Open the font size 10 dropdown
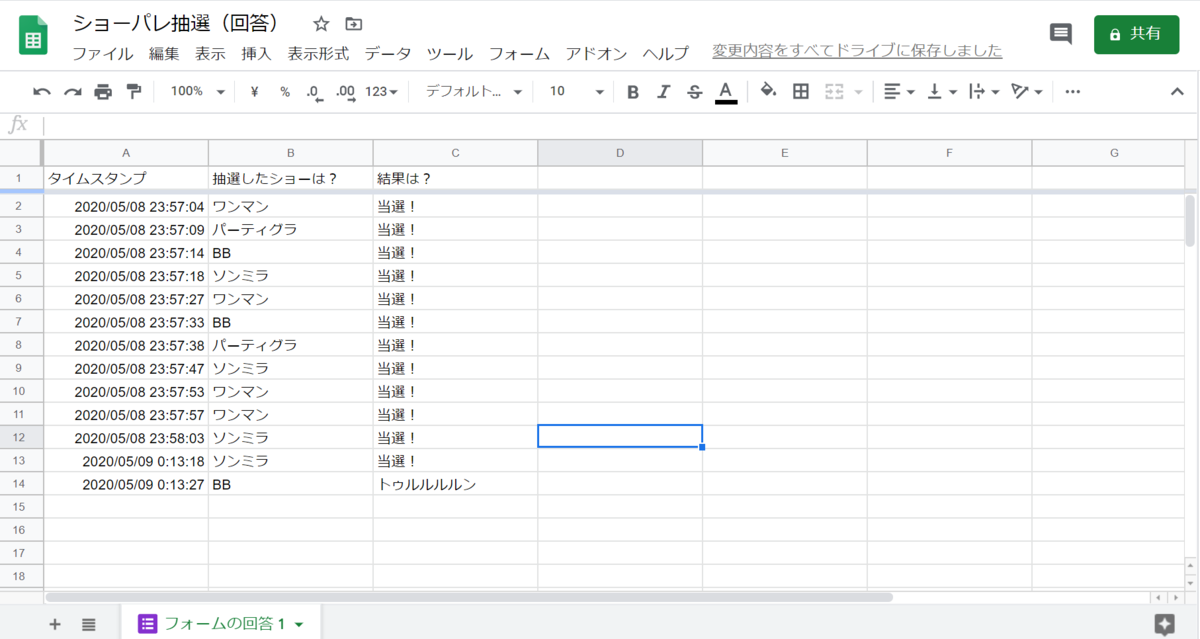This screenshot has width=1200, height=639. pyautogui.click(x=577, y=92)
